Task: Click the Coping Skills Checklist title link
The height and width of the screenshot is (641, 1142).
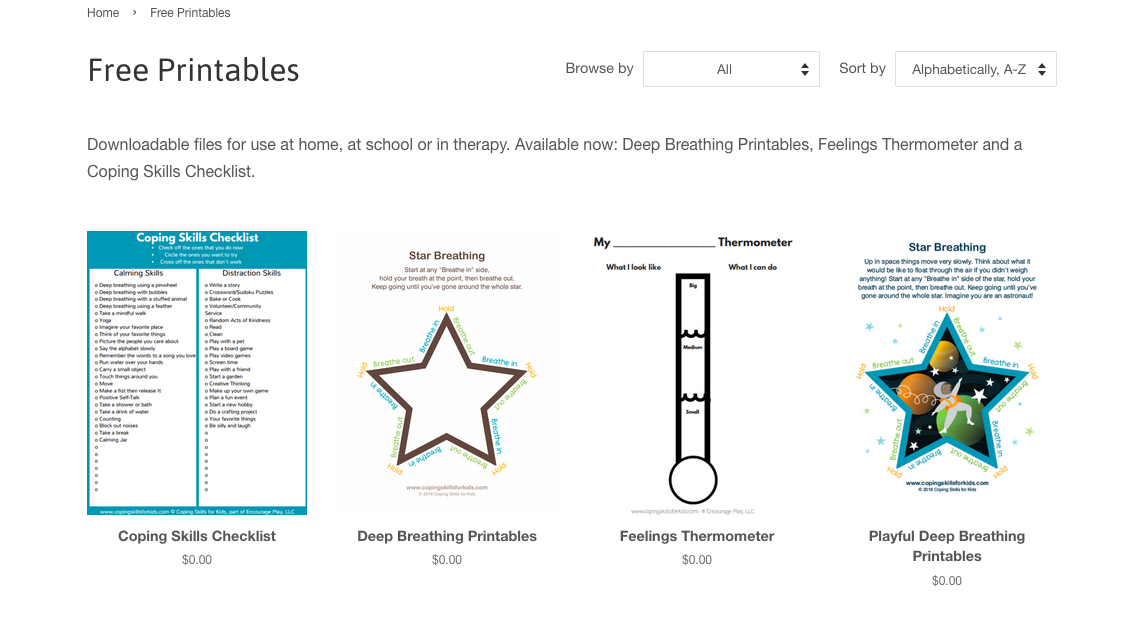Action: click(197, 536)
